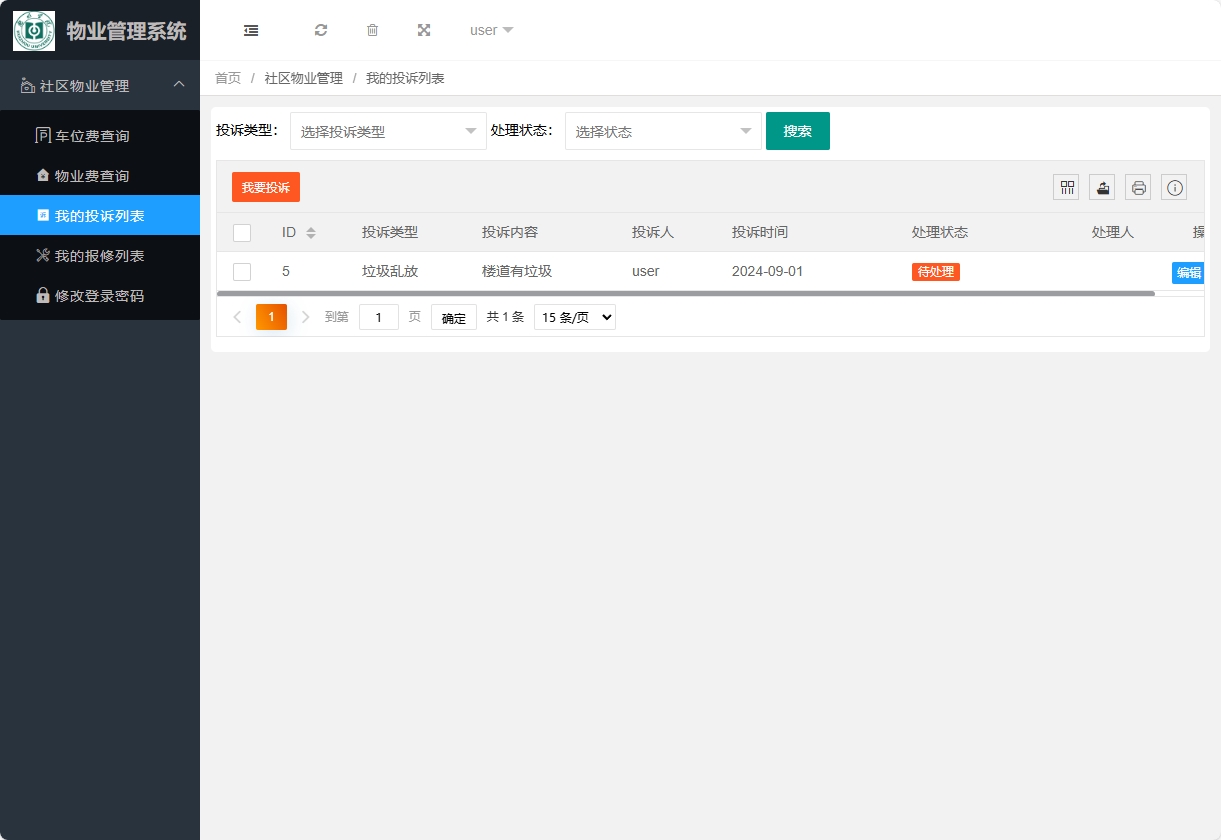
Task: Open the 选择状态 dropdown
Action: pos(662,130)
